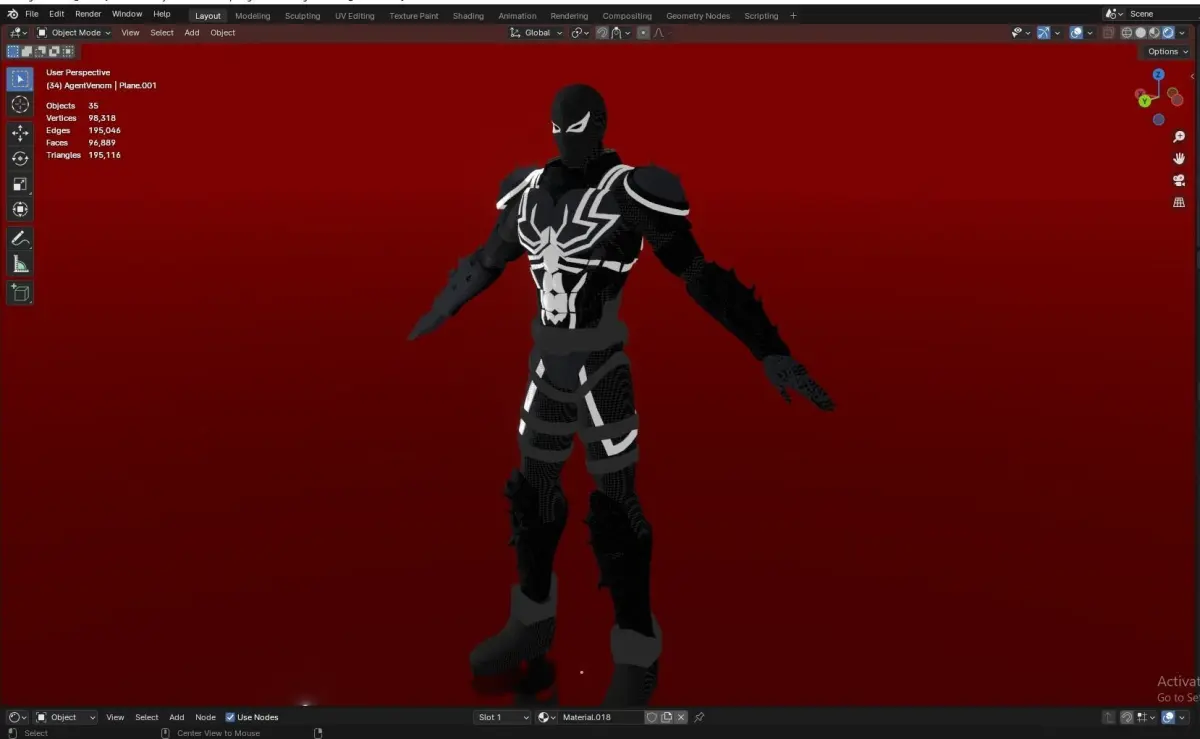Select the Annotate tool
Viewport: 1200px width, 739px height.
tap(20, 239)
